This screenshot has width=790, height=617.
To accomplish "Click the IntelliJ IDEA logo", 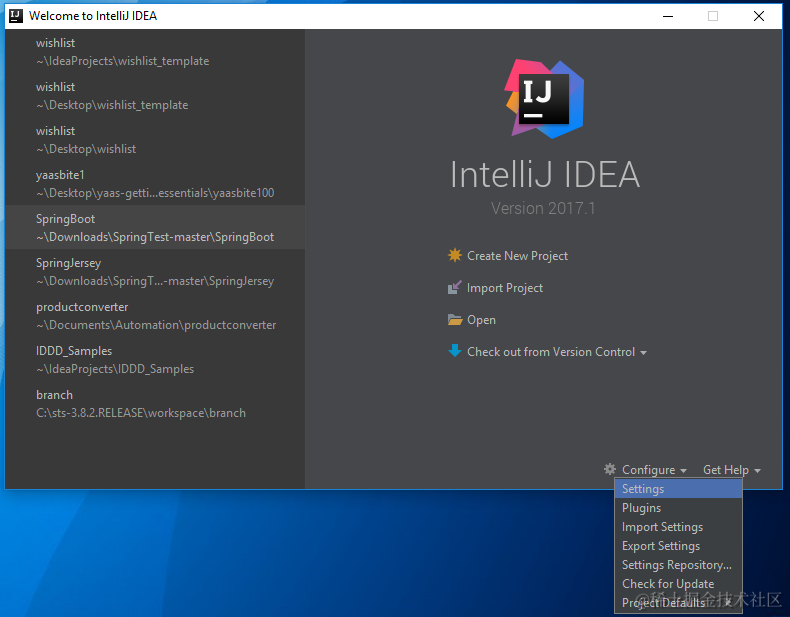I will click(x=544, y=99).
